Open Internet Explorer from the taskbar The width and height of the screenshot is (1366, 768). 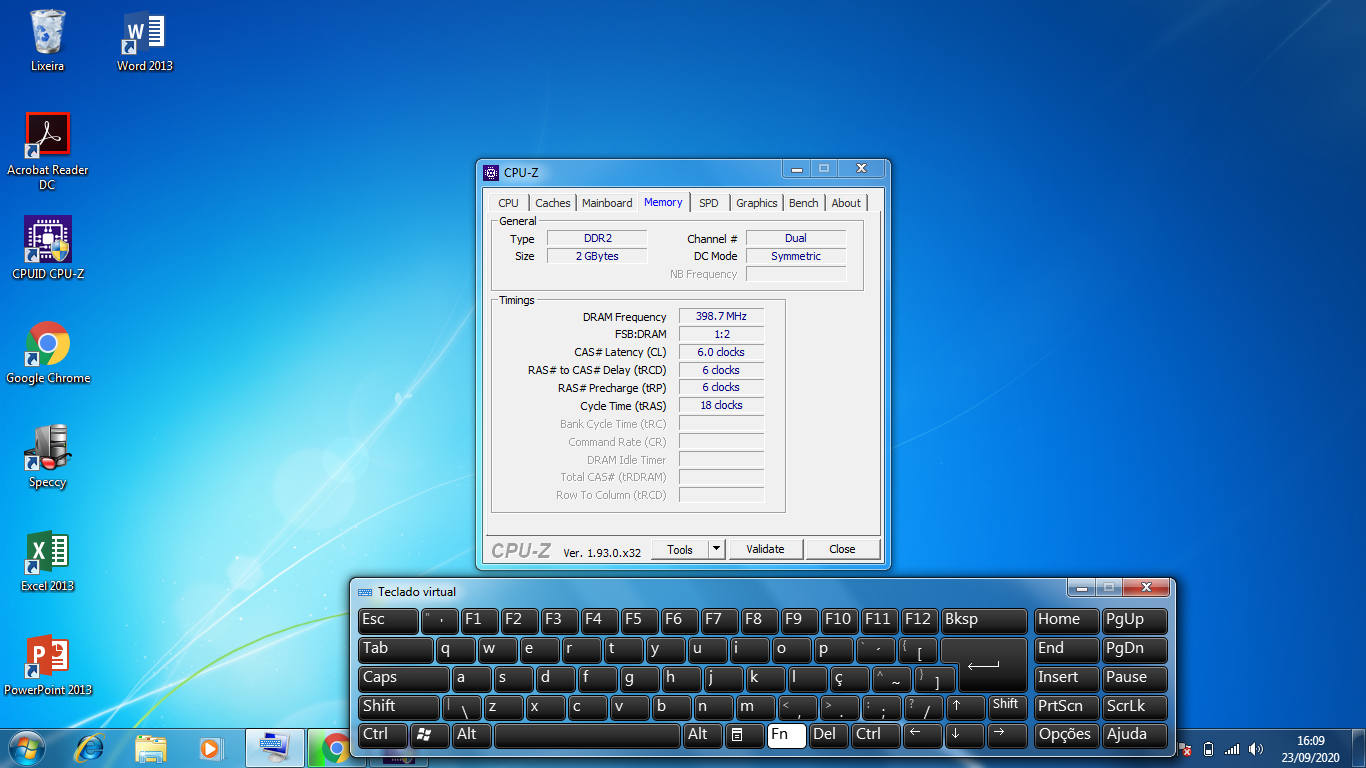click(90, 747)
